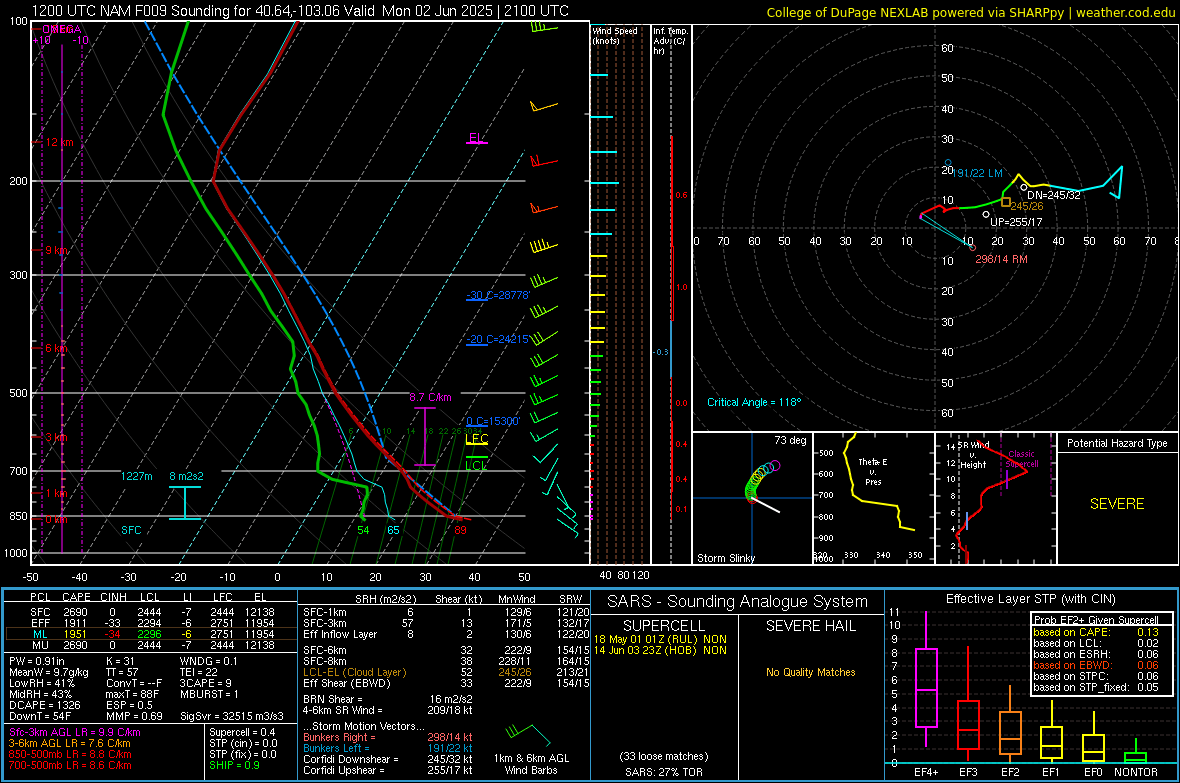Click the 'Critical Angle = 118°' text
The height and width of the screenshot is (783, 1180).
coord(754,402)
